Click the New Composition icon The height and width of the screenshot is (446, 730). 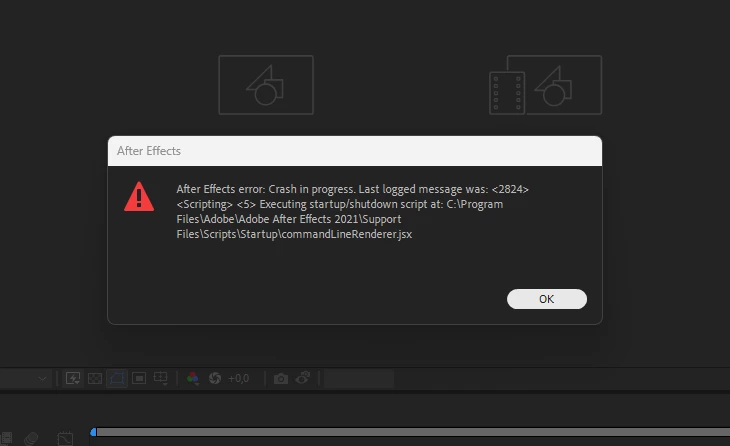[x=266, y=85]
